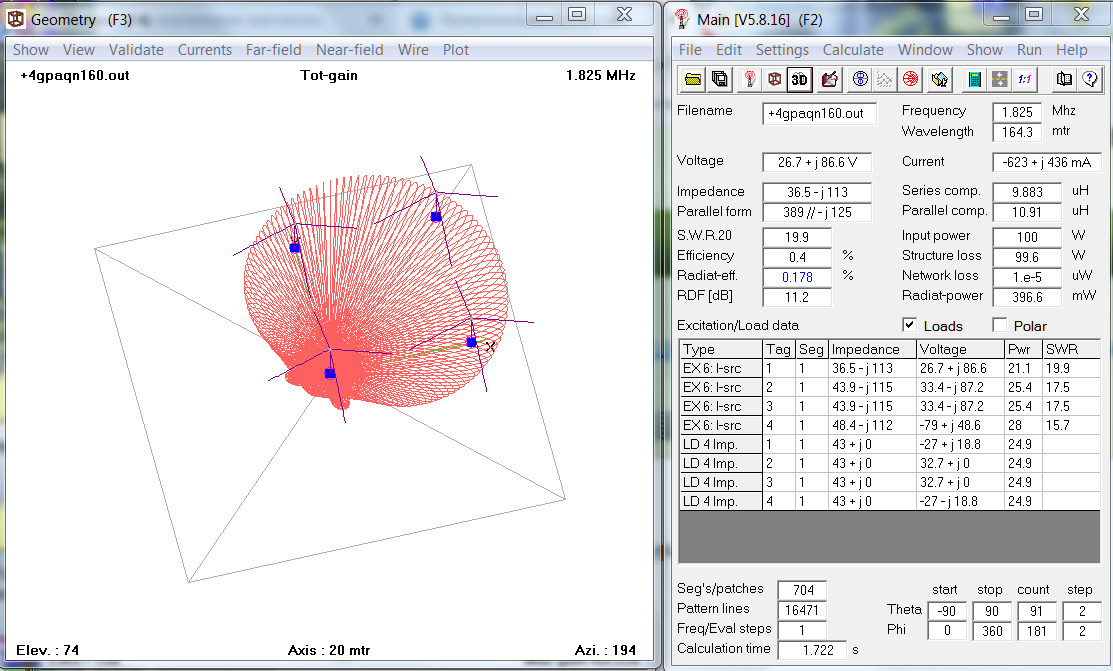Select the LD 4 Imp. tag 1 row
1113x671 pixels.
[x=889, y=444]
